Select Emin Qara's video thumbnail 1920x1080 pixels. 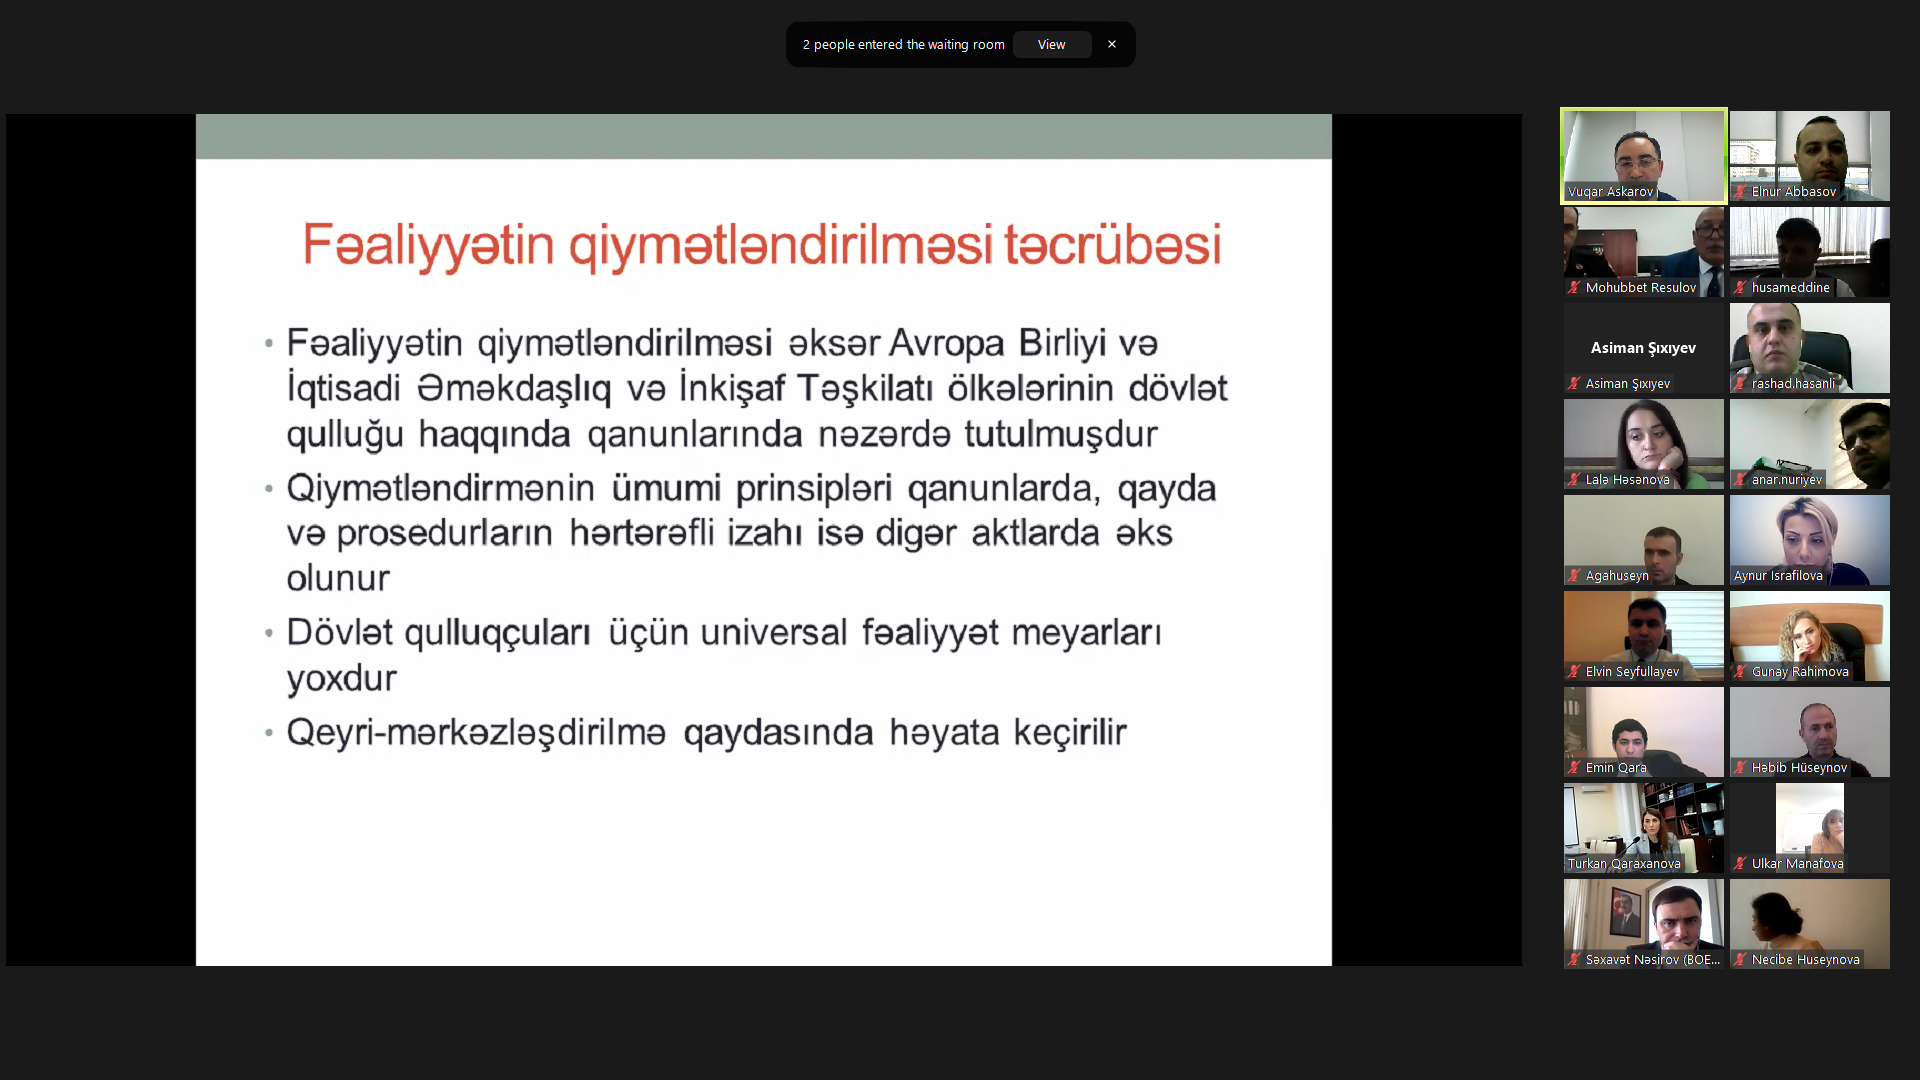pos(1643,732)
